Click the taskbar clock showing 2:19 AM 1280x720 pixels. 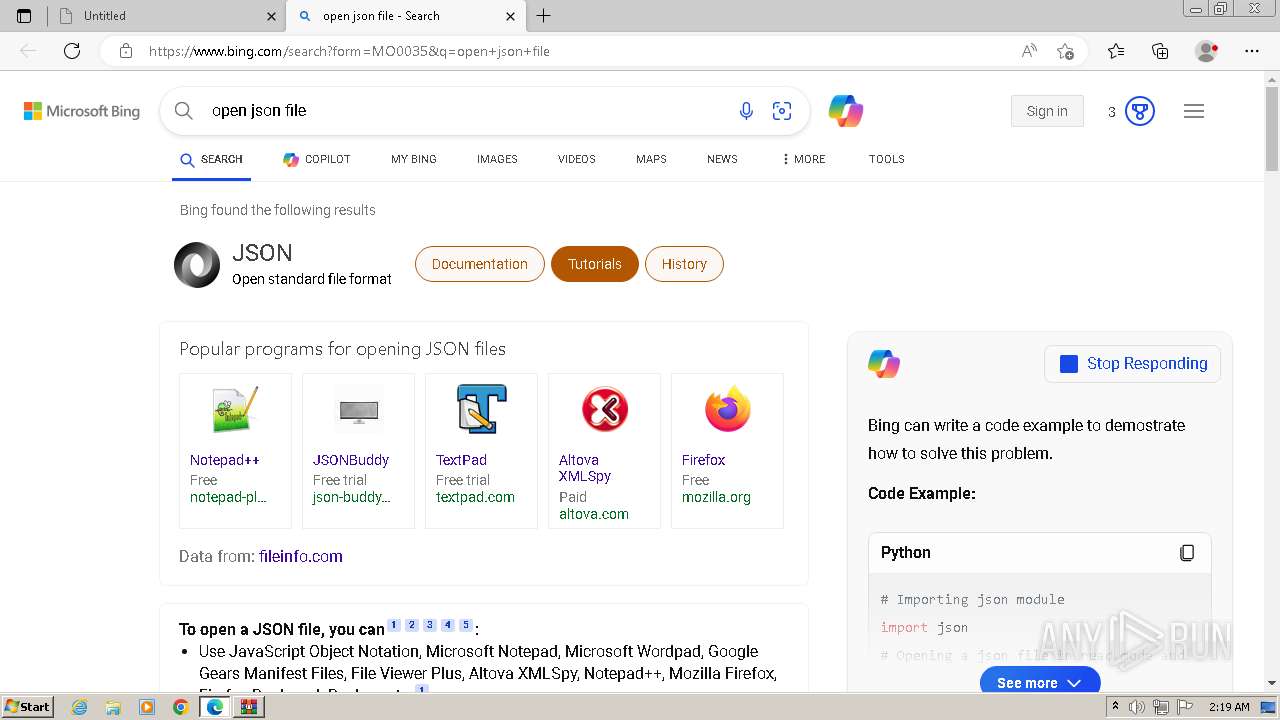[x=1229, y=707]
